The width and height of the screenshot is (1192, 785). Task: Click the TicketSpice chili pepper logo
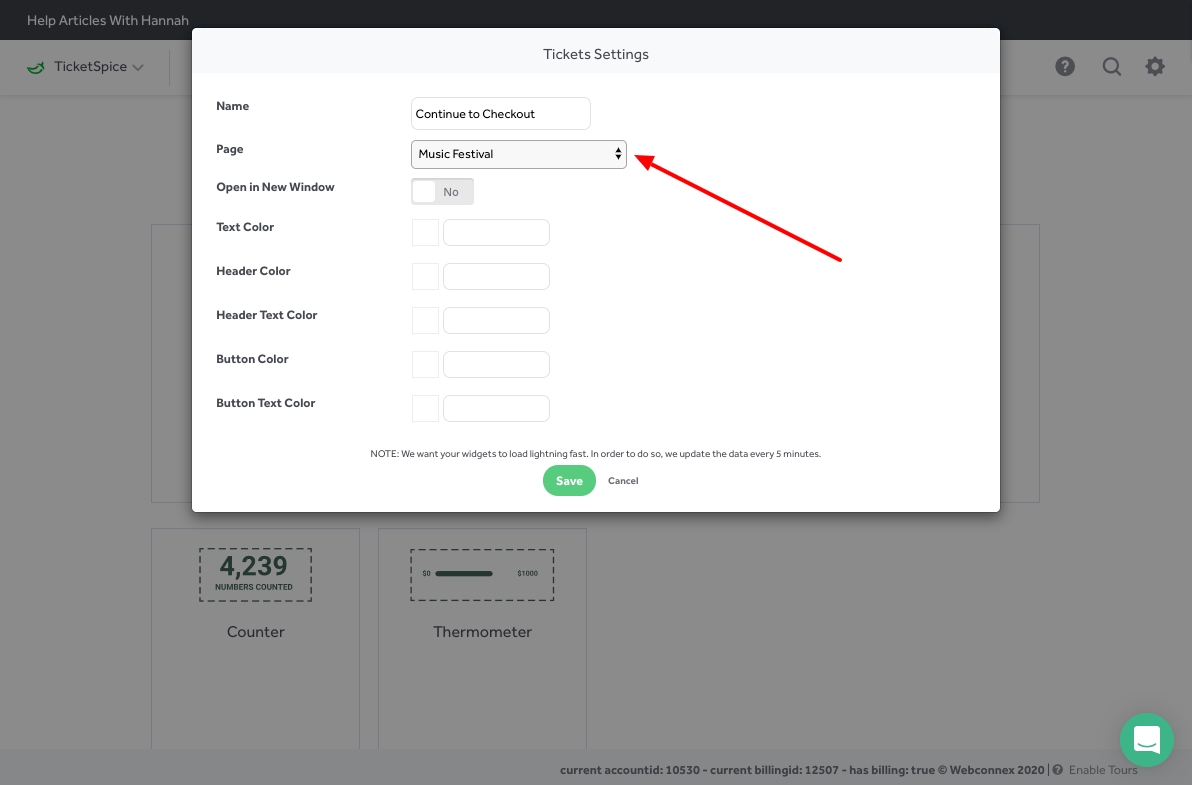[36, 67]
